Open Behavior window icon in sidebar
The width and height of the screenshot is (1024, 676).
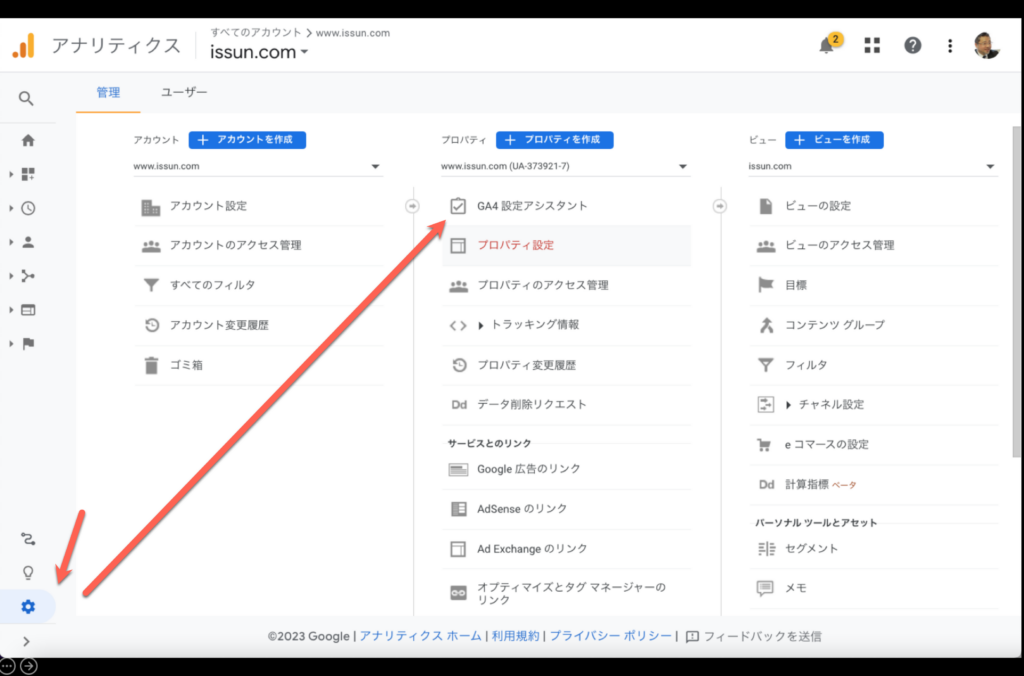click(28, 310)
